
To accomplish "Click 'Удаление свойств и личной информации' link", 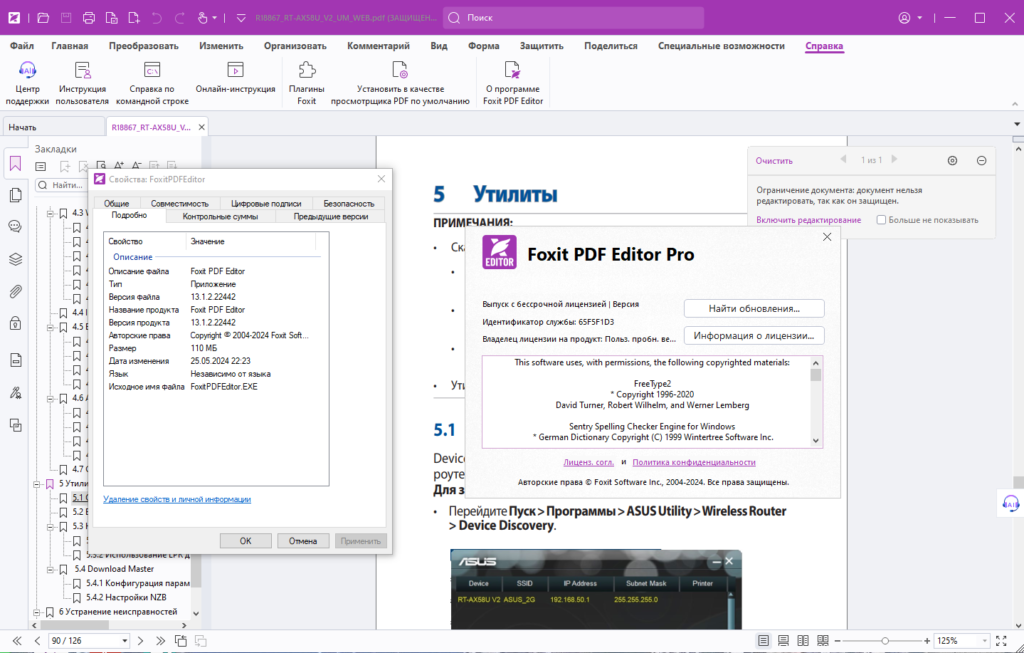I will tap(177, 500).
